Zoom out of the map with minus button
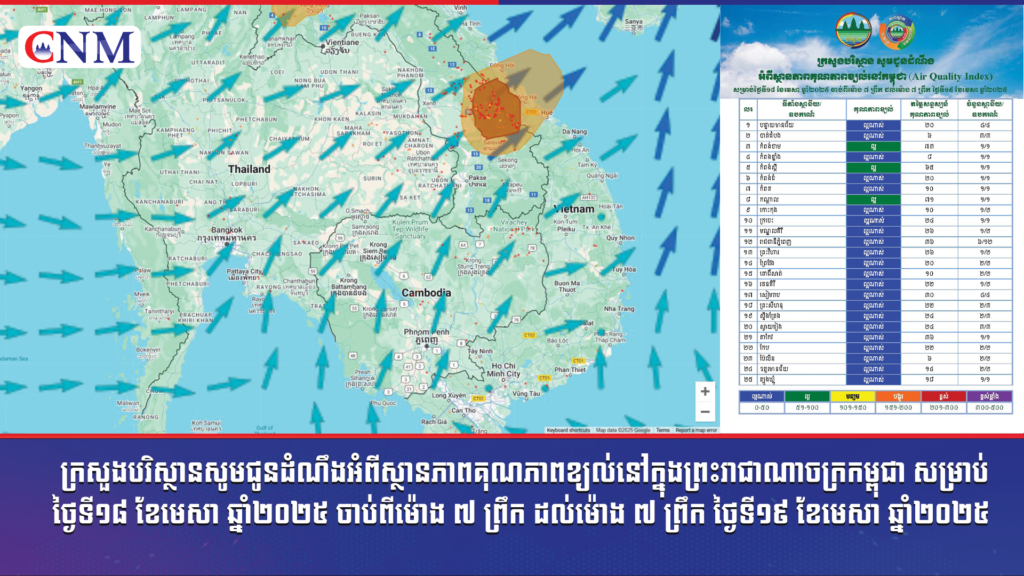 click(x=705, y=412)
